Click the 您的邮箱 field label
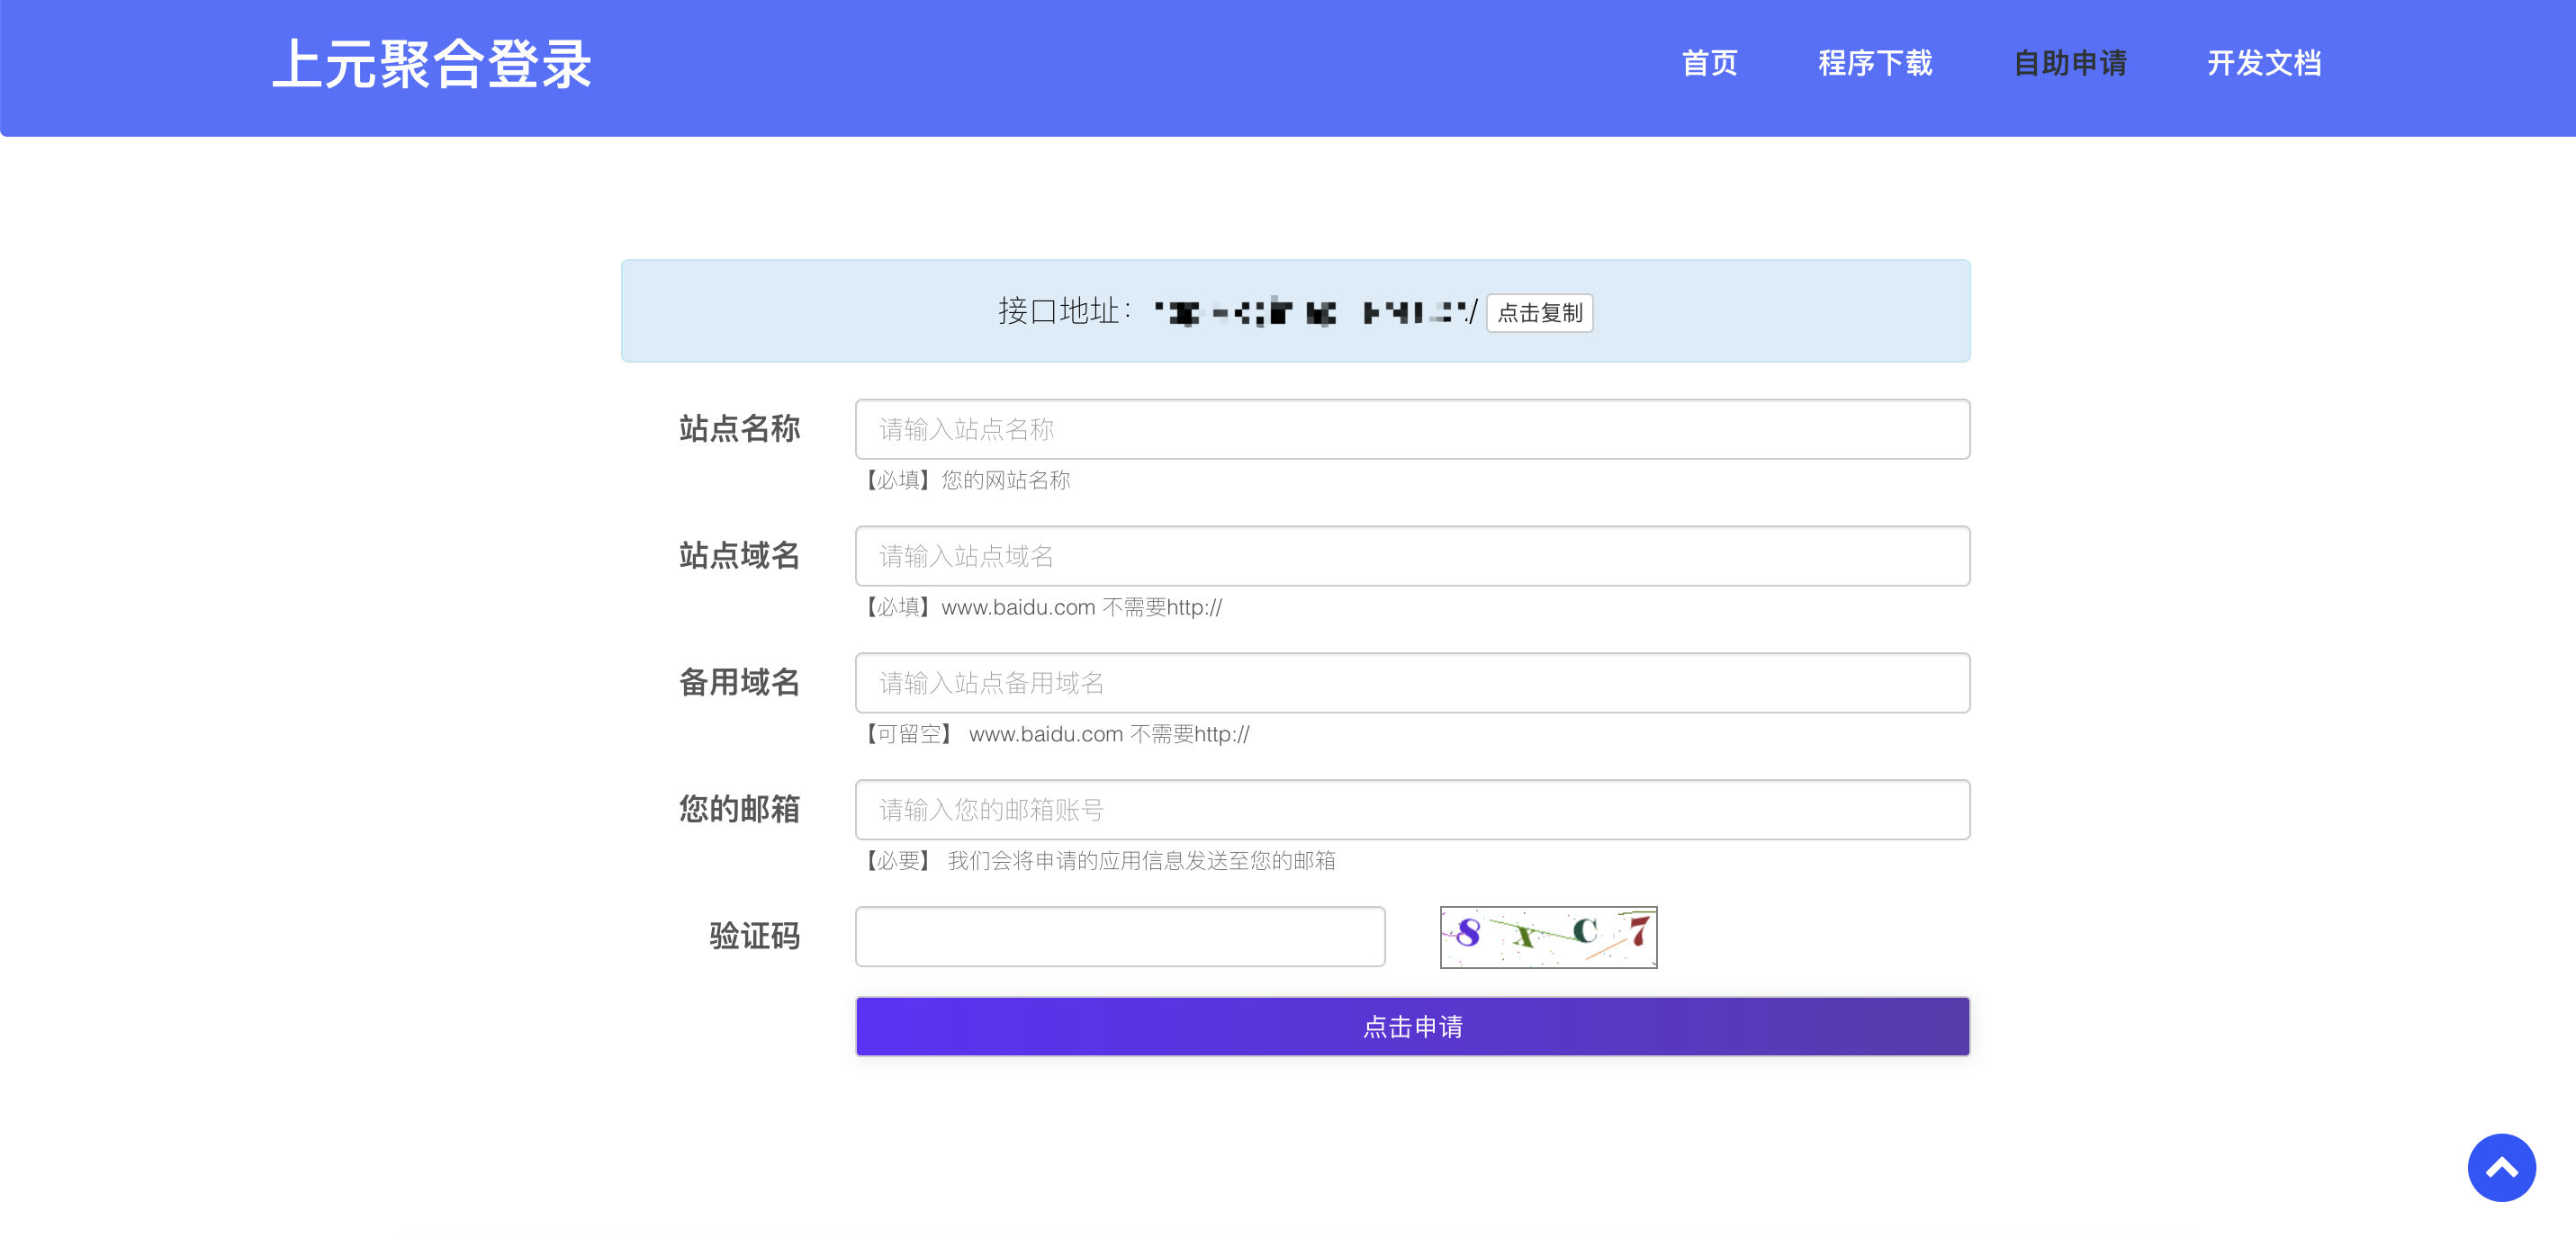 click(x=739, y=808)
